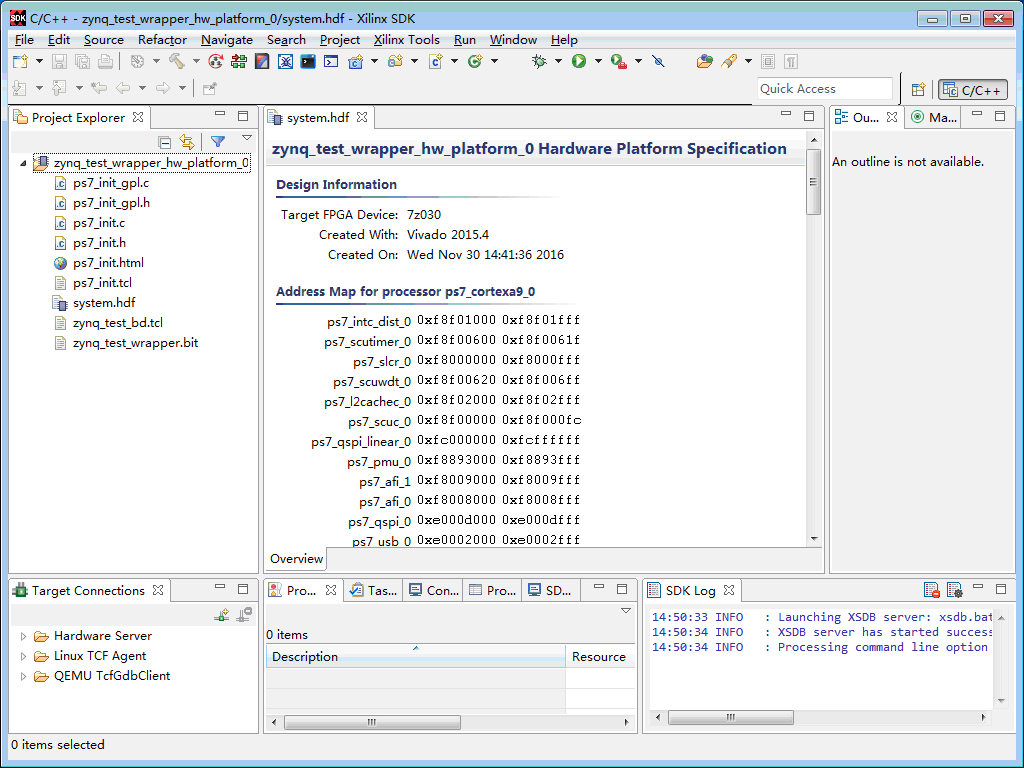Viewport: 1024px width, 768px height.
Task: Click the Run External Tools icon
Action: coord(618,61)
